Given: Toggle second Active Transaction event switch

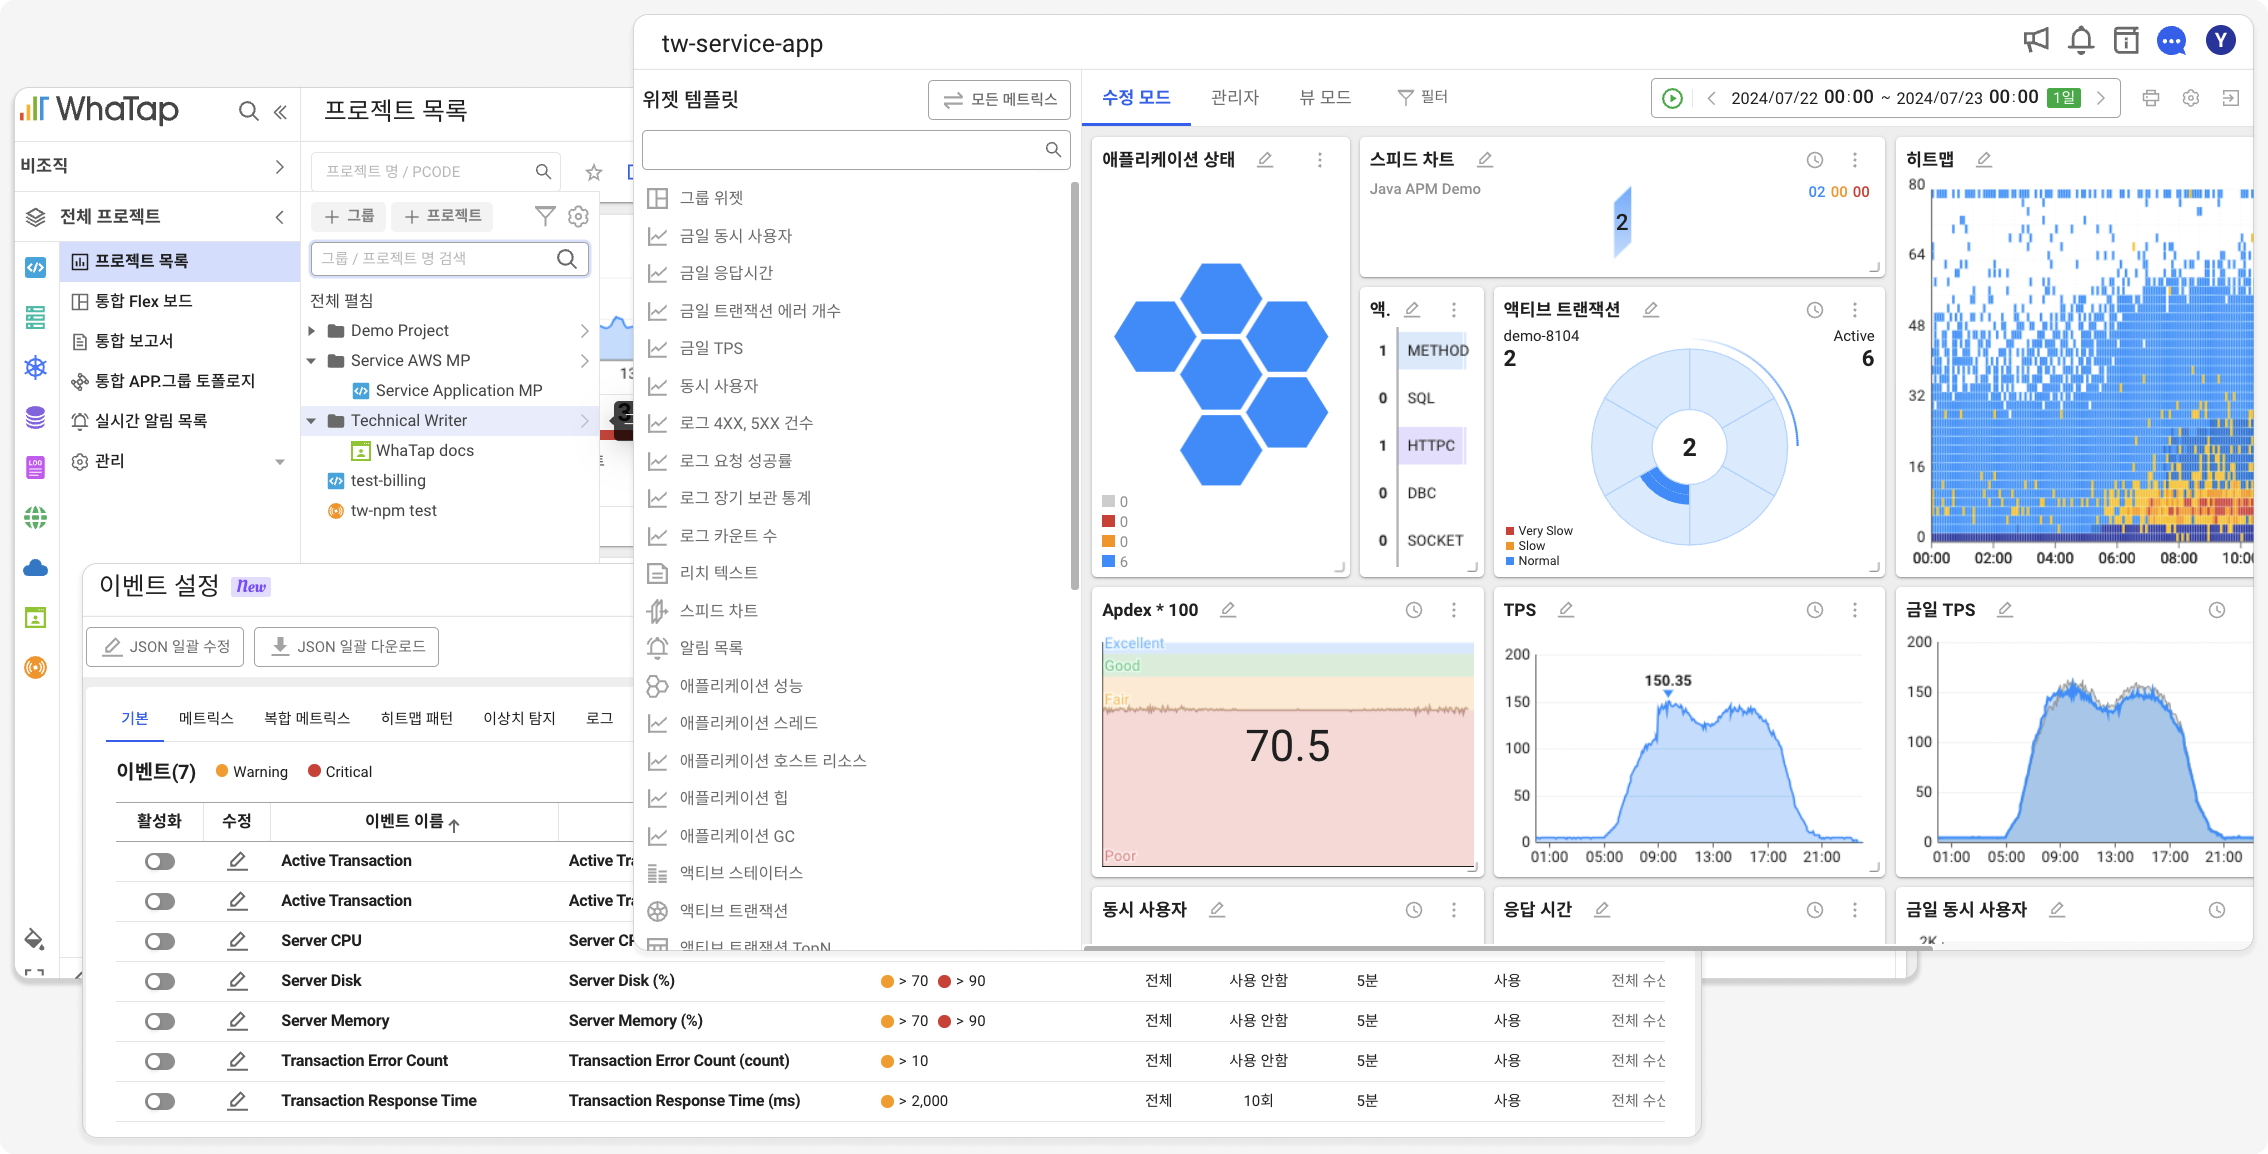Looking at the screenshot, I should coord(160,901).
